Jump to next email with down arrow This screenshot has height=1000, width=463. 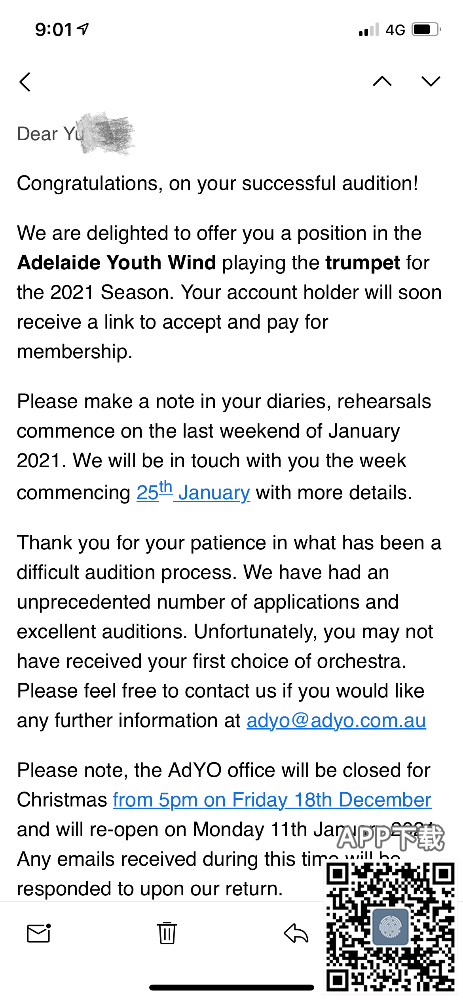tap(431, 81)
